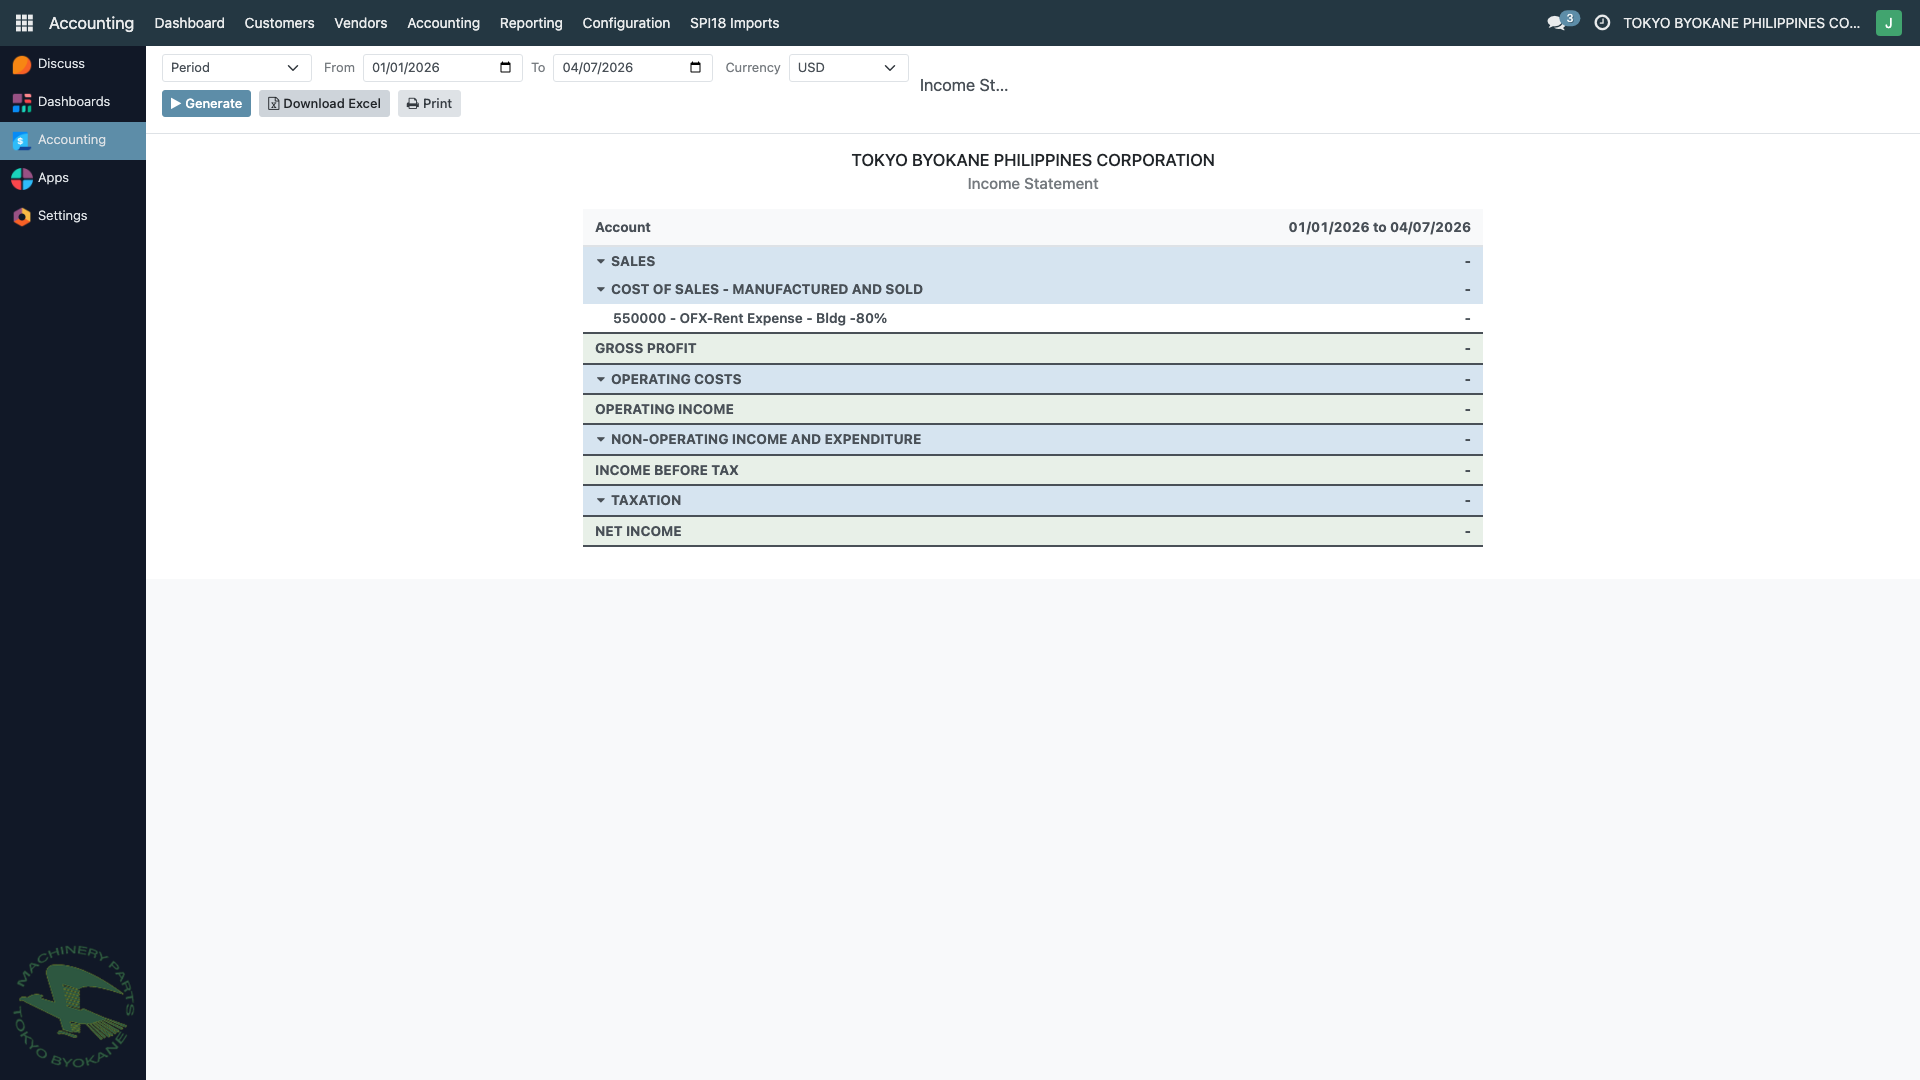This screenshot has width=1920, height=1080.
Task: Open the messages notification icon
Action: (1557, 21)
